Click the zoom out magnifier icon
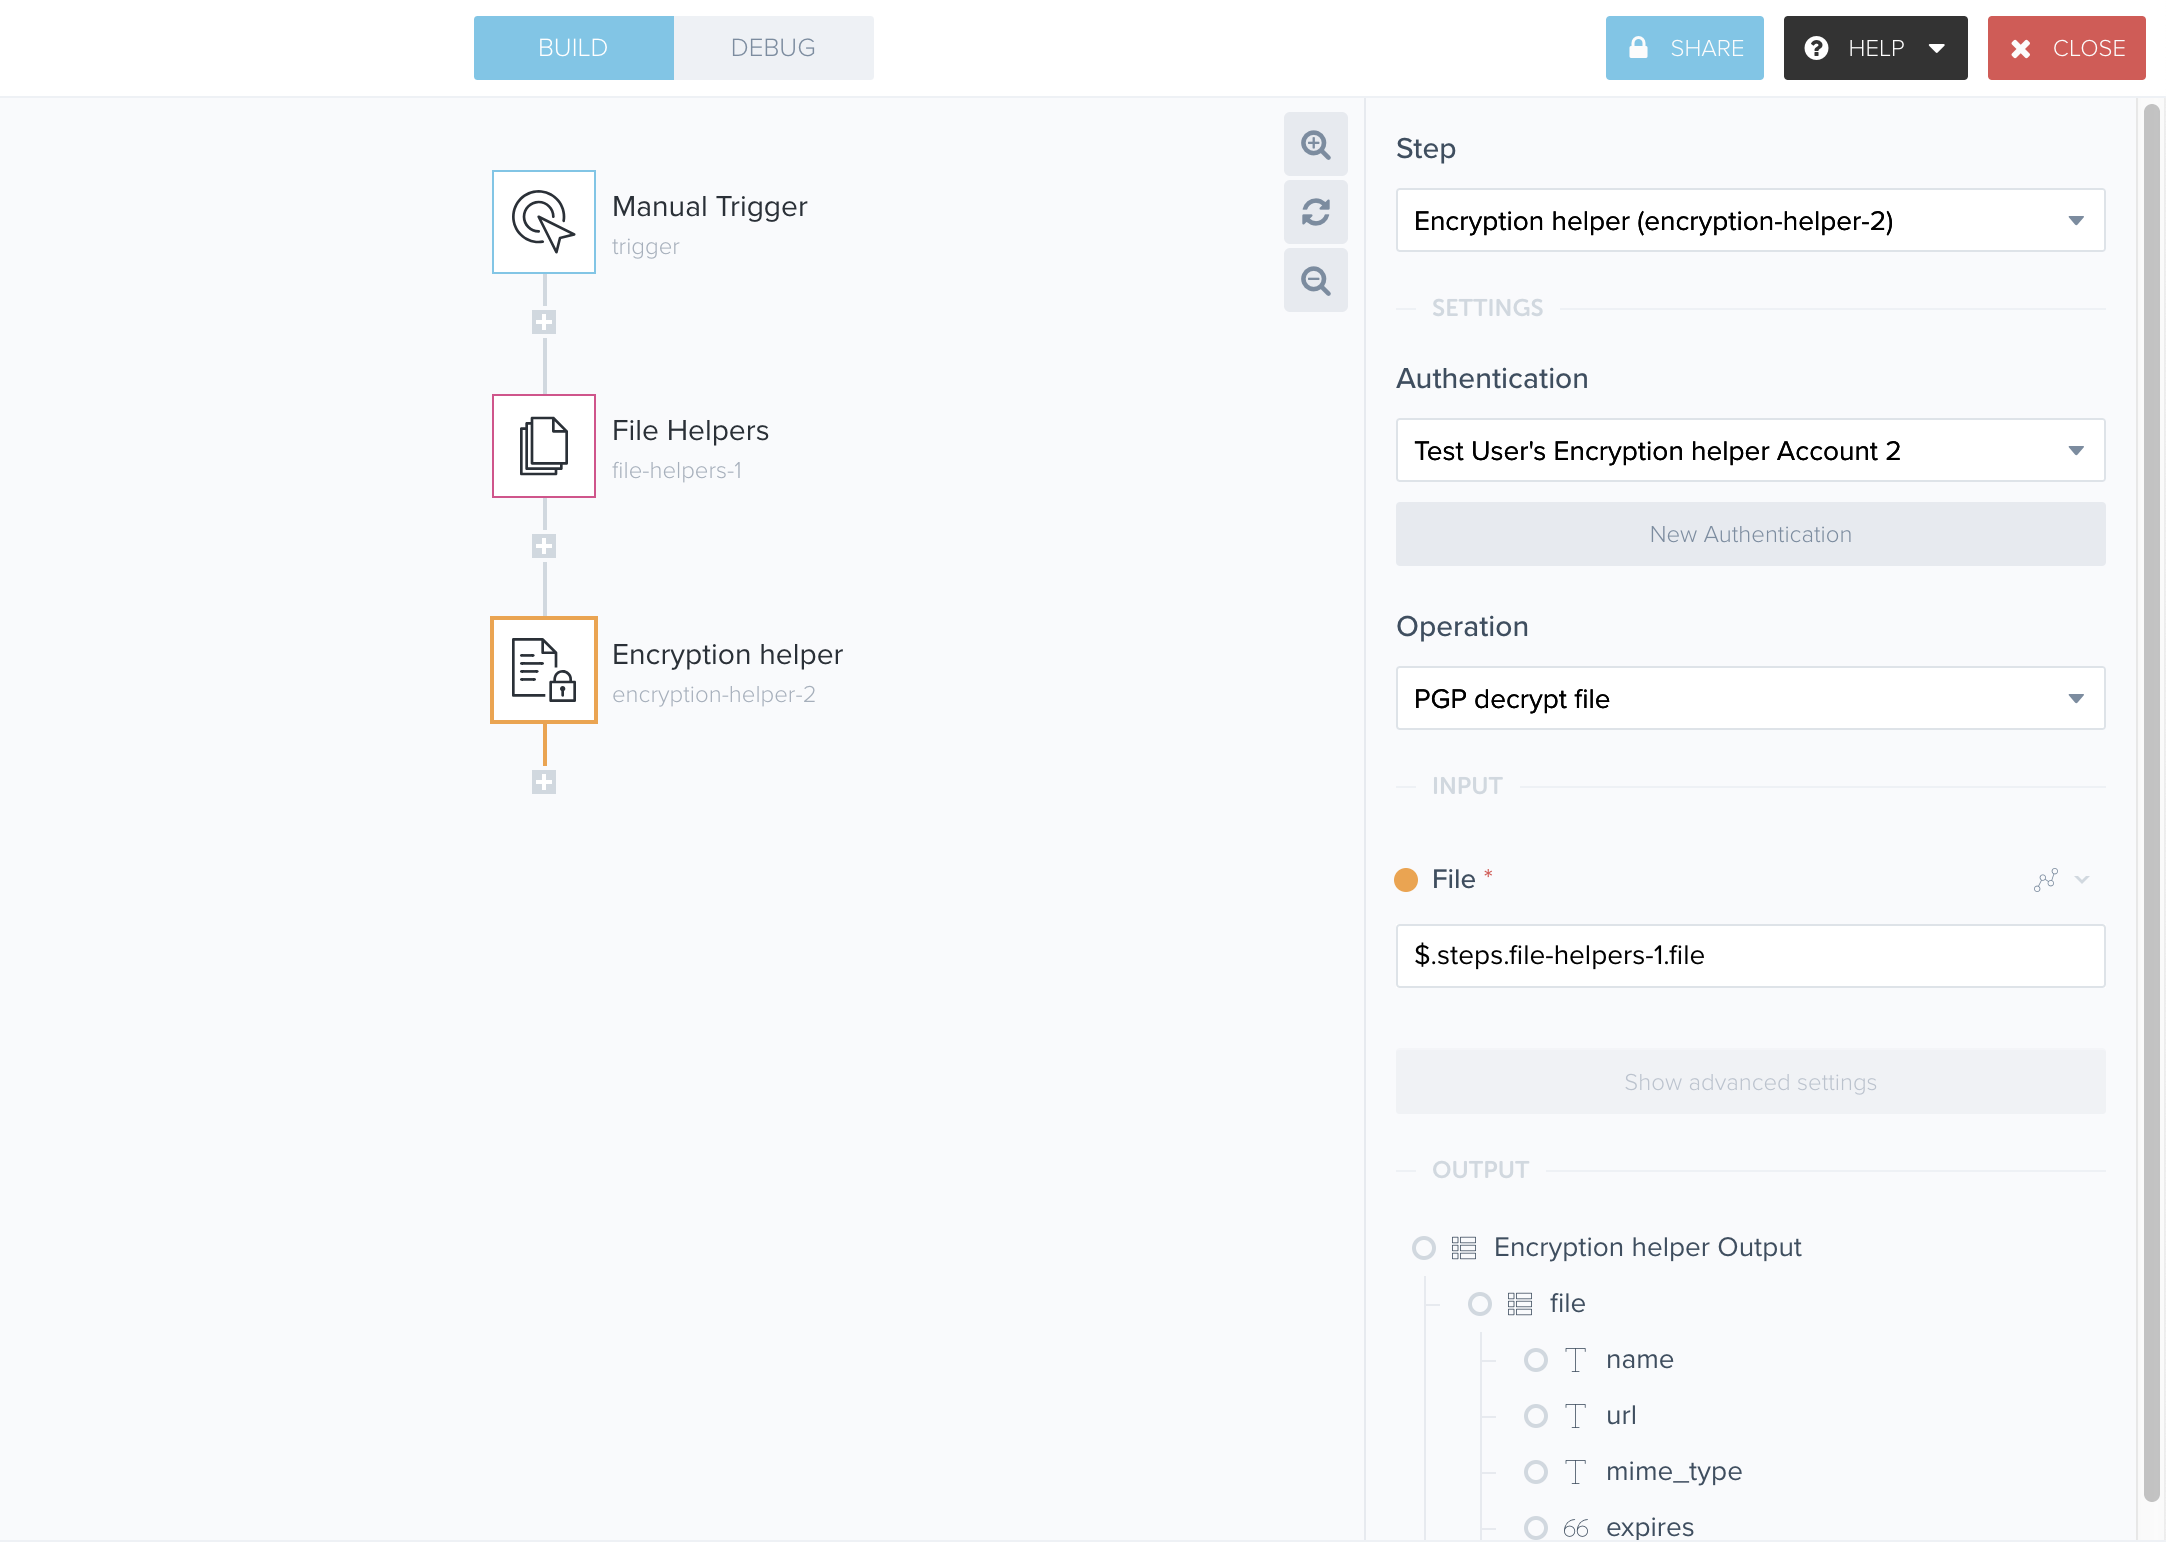Image resolution: width=2166 pixels, height=1542 pixels. click(x=1315, y=281)
